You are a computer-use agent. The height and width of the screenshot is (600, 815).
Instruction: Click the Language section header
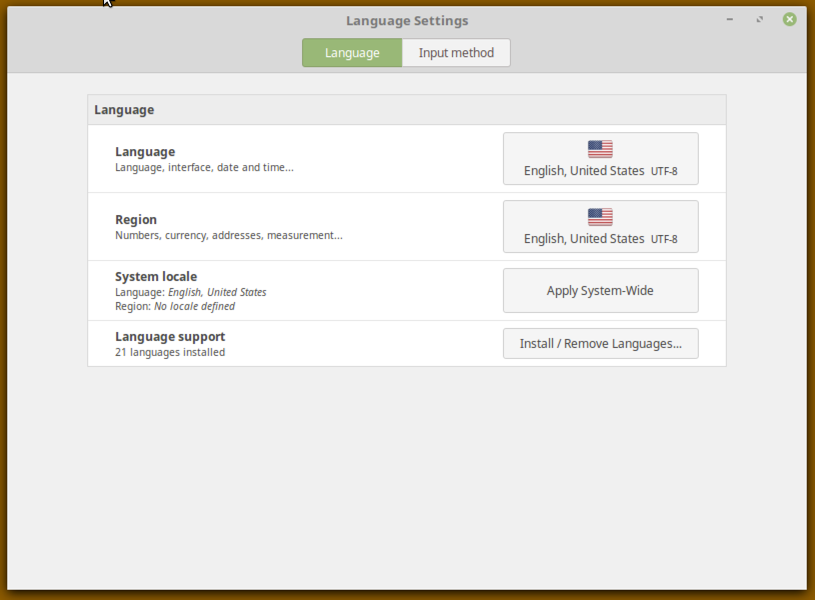pos(124,110)
